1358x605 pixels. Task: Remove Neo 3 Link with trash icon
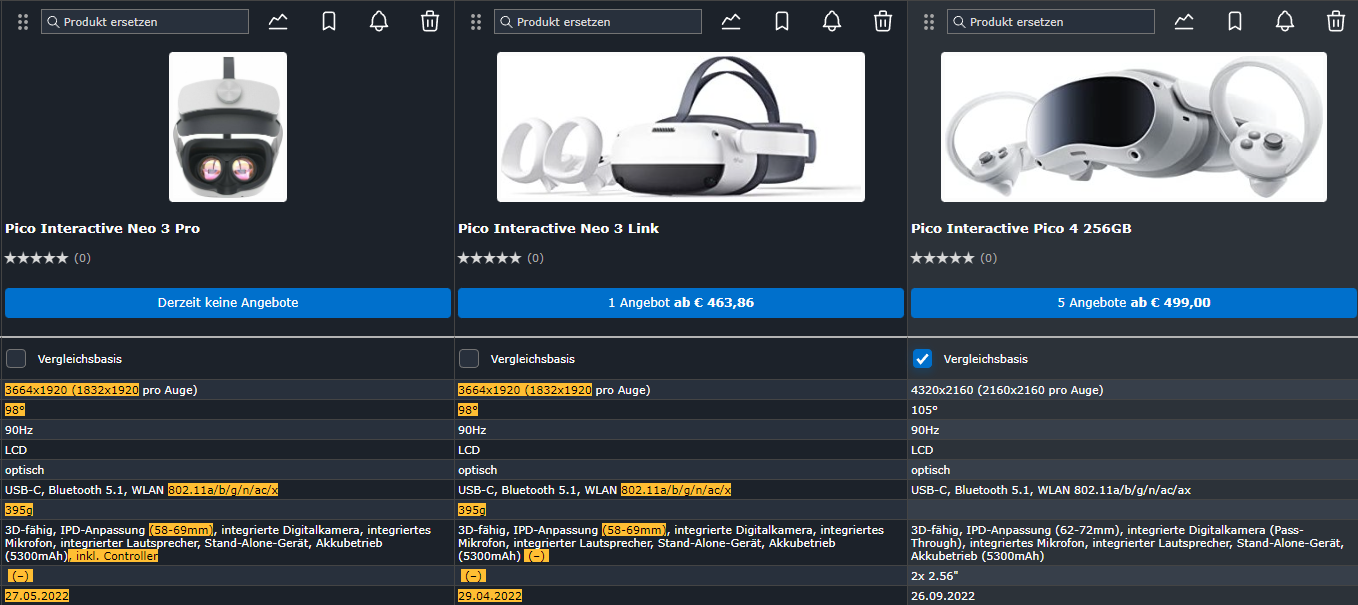tap(883, 21)
